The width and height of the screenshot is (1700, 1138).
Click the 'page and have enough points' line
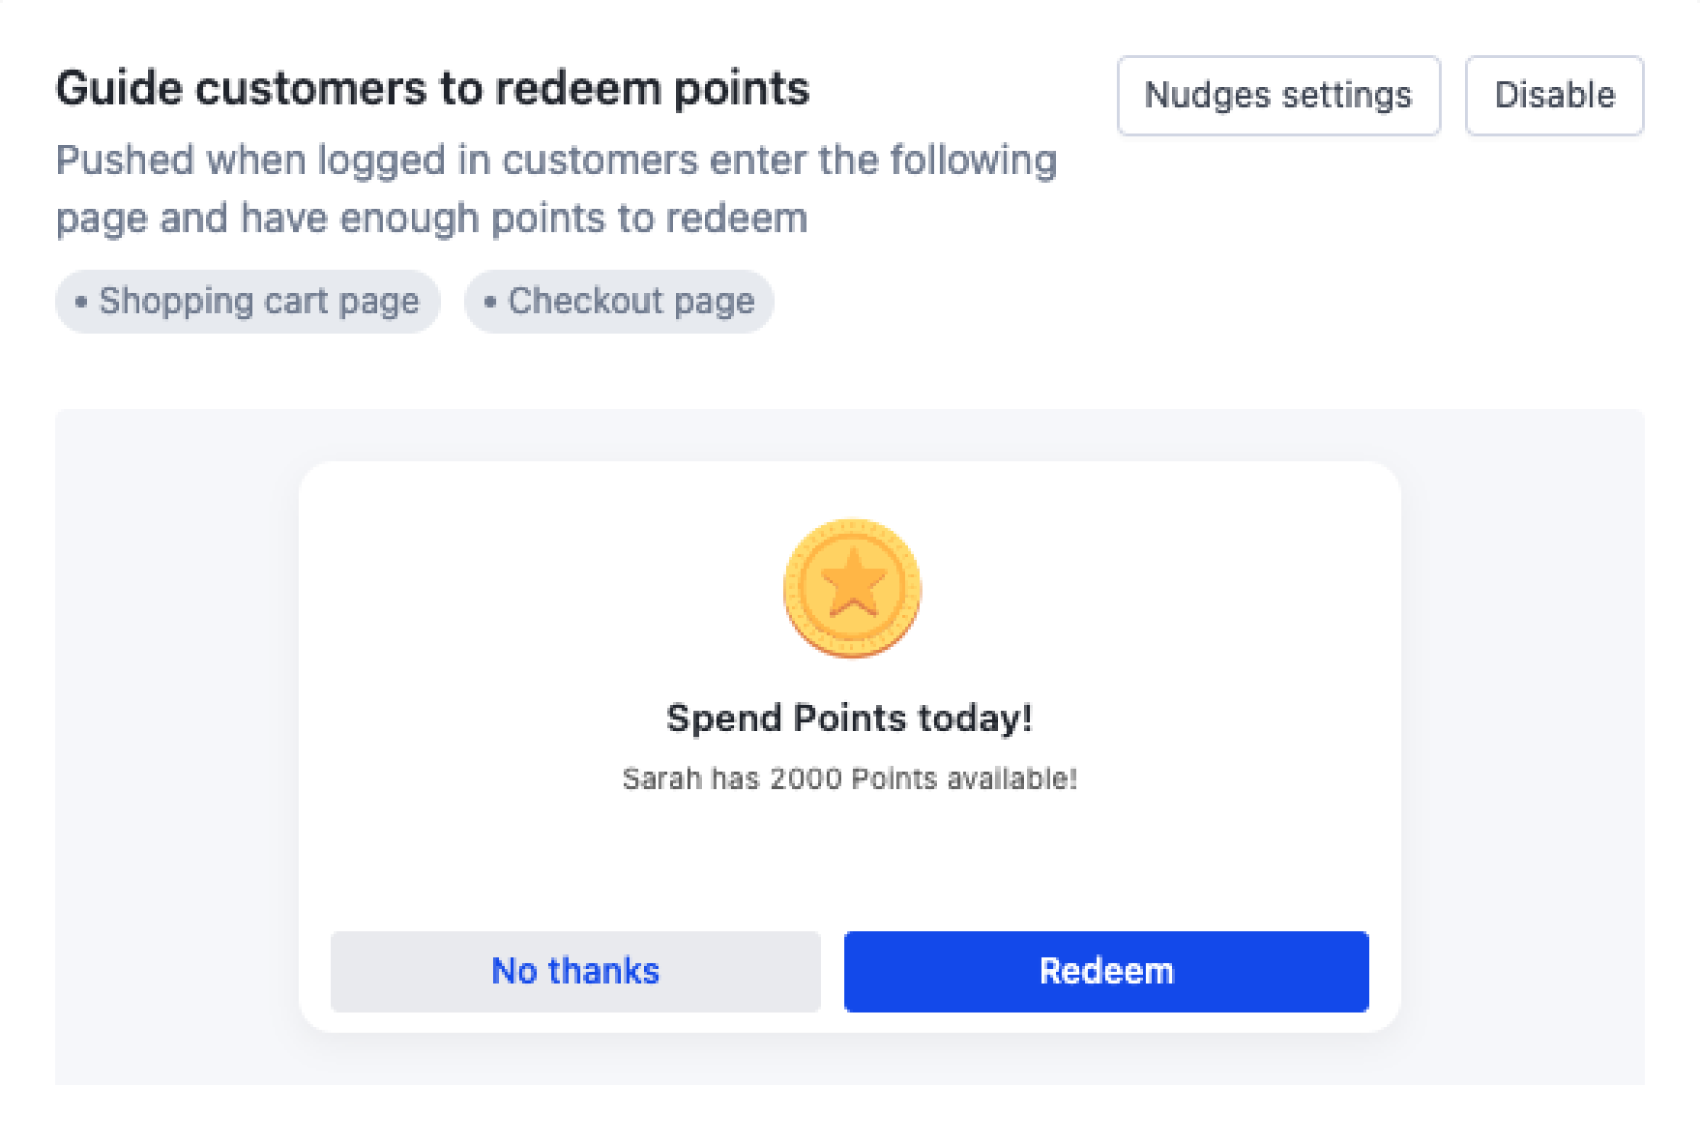tap(431, 218)
